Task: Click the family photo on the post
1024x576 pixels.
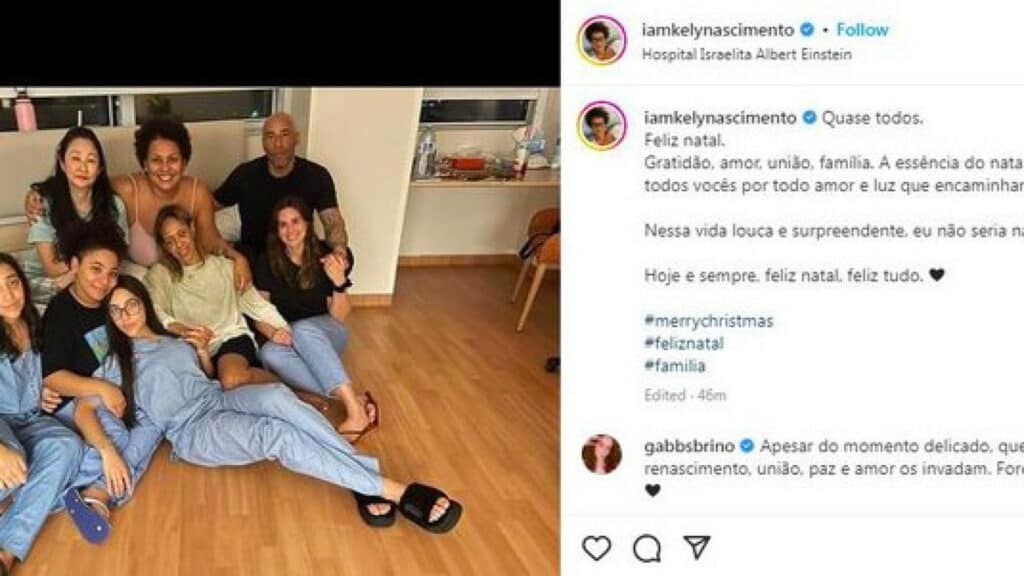Action: (280, 331)
